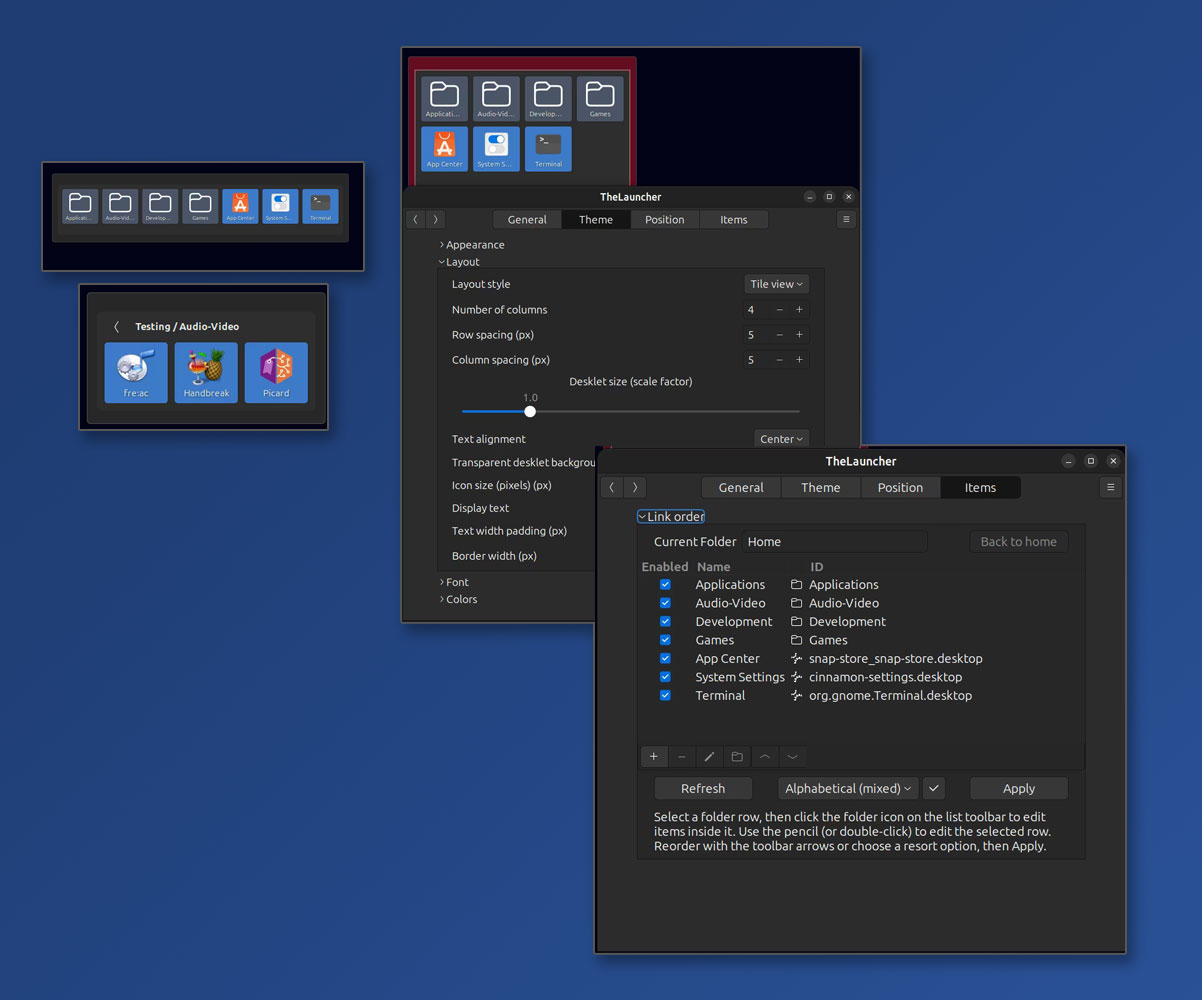Image resolution: width=1202 pixels, height=1000 pixels.
Task: Launch System Settings from top tile desklet
Action: point(496,149)
